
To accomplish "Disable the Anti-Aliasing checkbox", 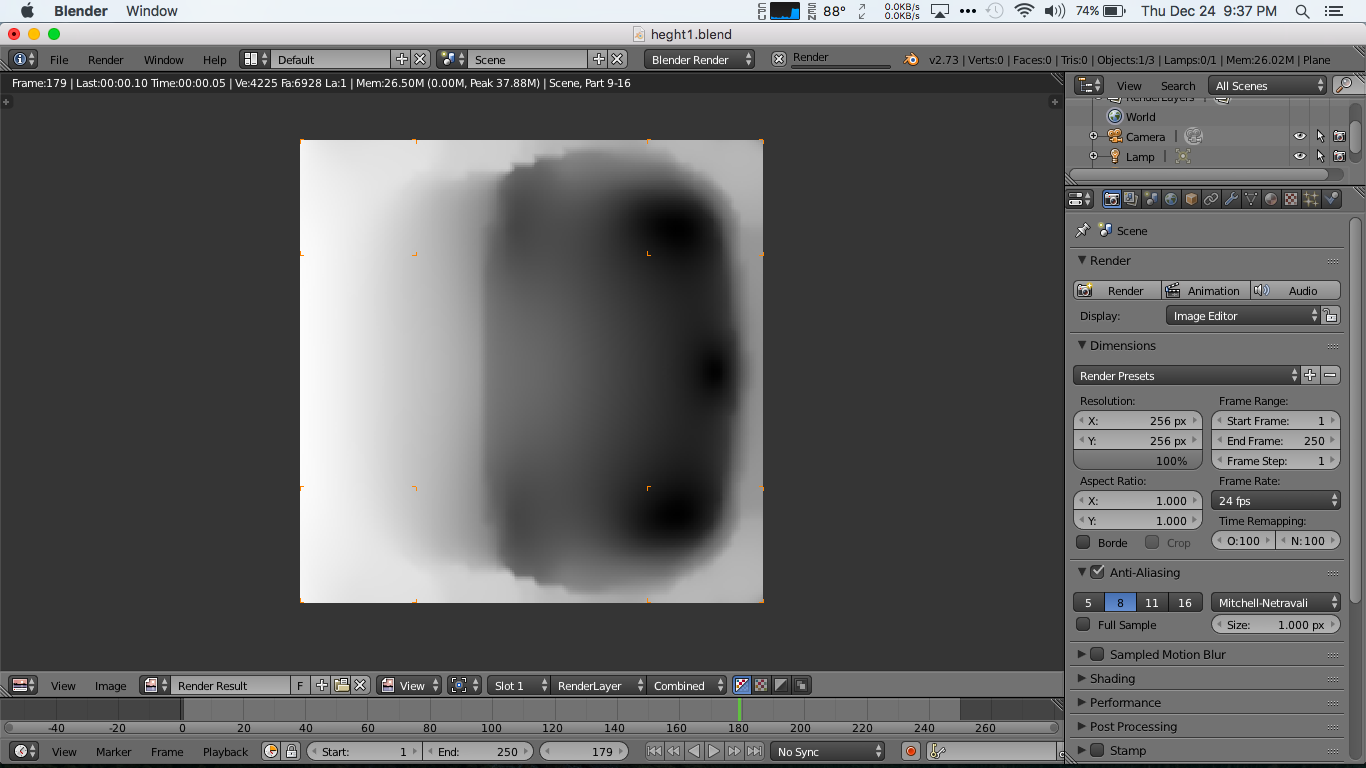I will [1097, 573].
